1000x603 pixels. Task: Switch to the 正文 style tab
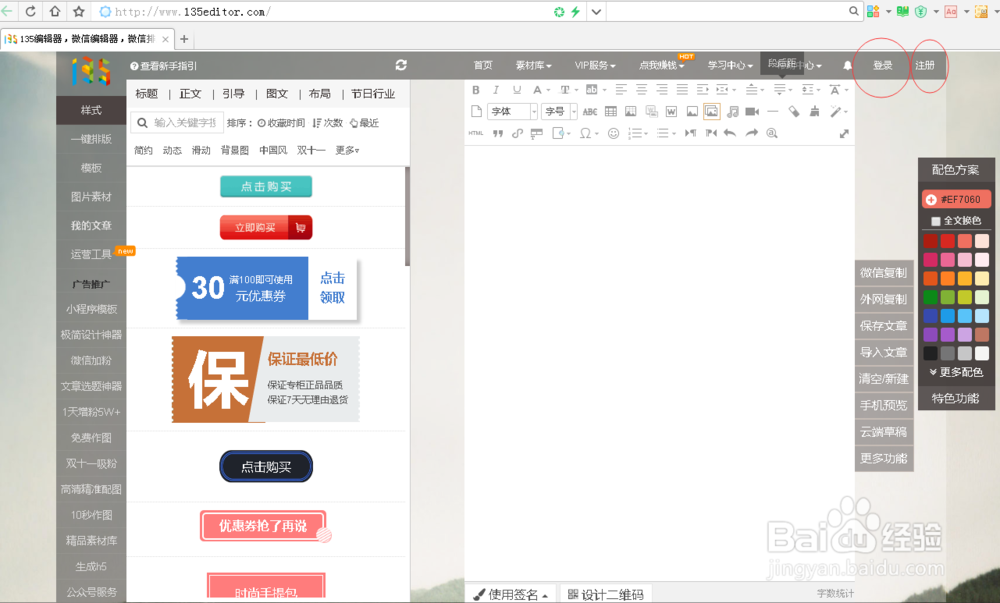(x=190, y=94)
